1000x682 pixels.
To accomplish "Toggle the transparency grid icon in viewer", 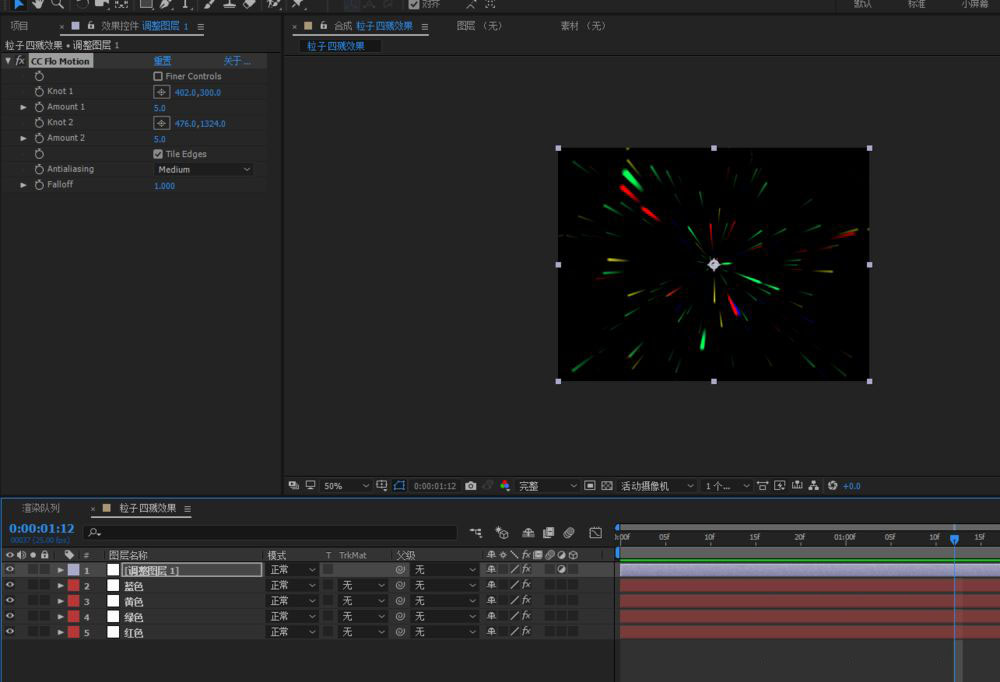I will [607, 486].
